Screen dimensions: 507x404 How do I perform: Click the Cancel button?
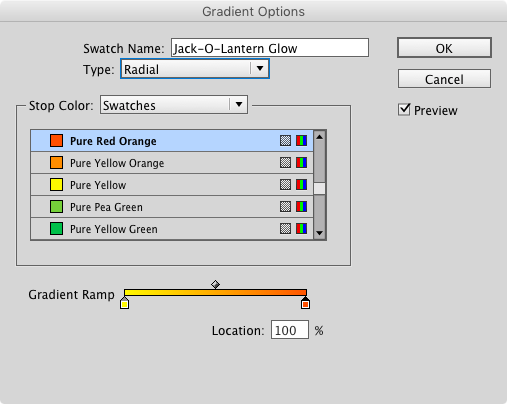coord(444,79)
